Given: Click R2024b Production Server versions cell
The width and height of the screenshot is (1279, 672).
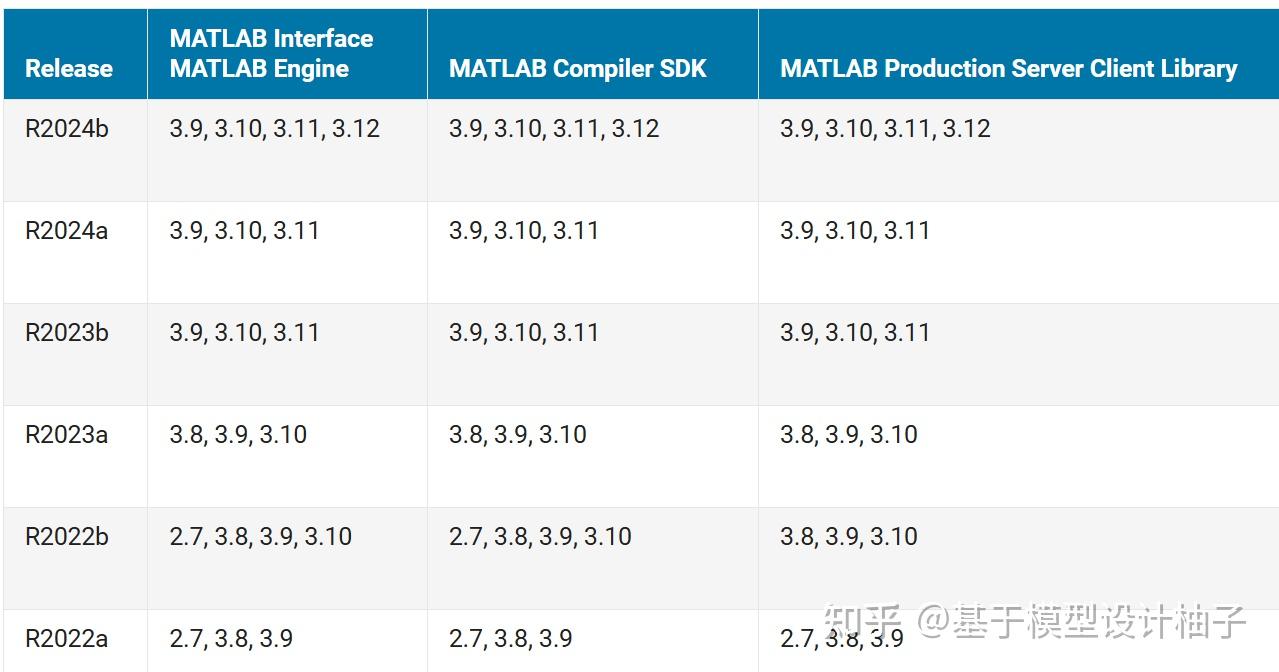Looking at the screenshot, I should point(885,129).
